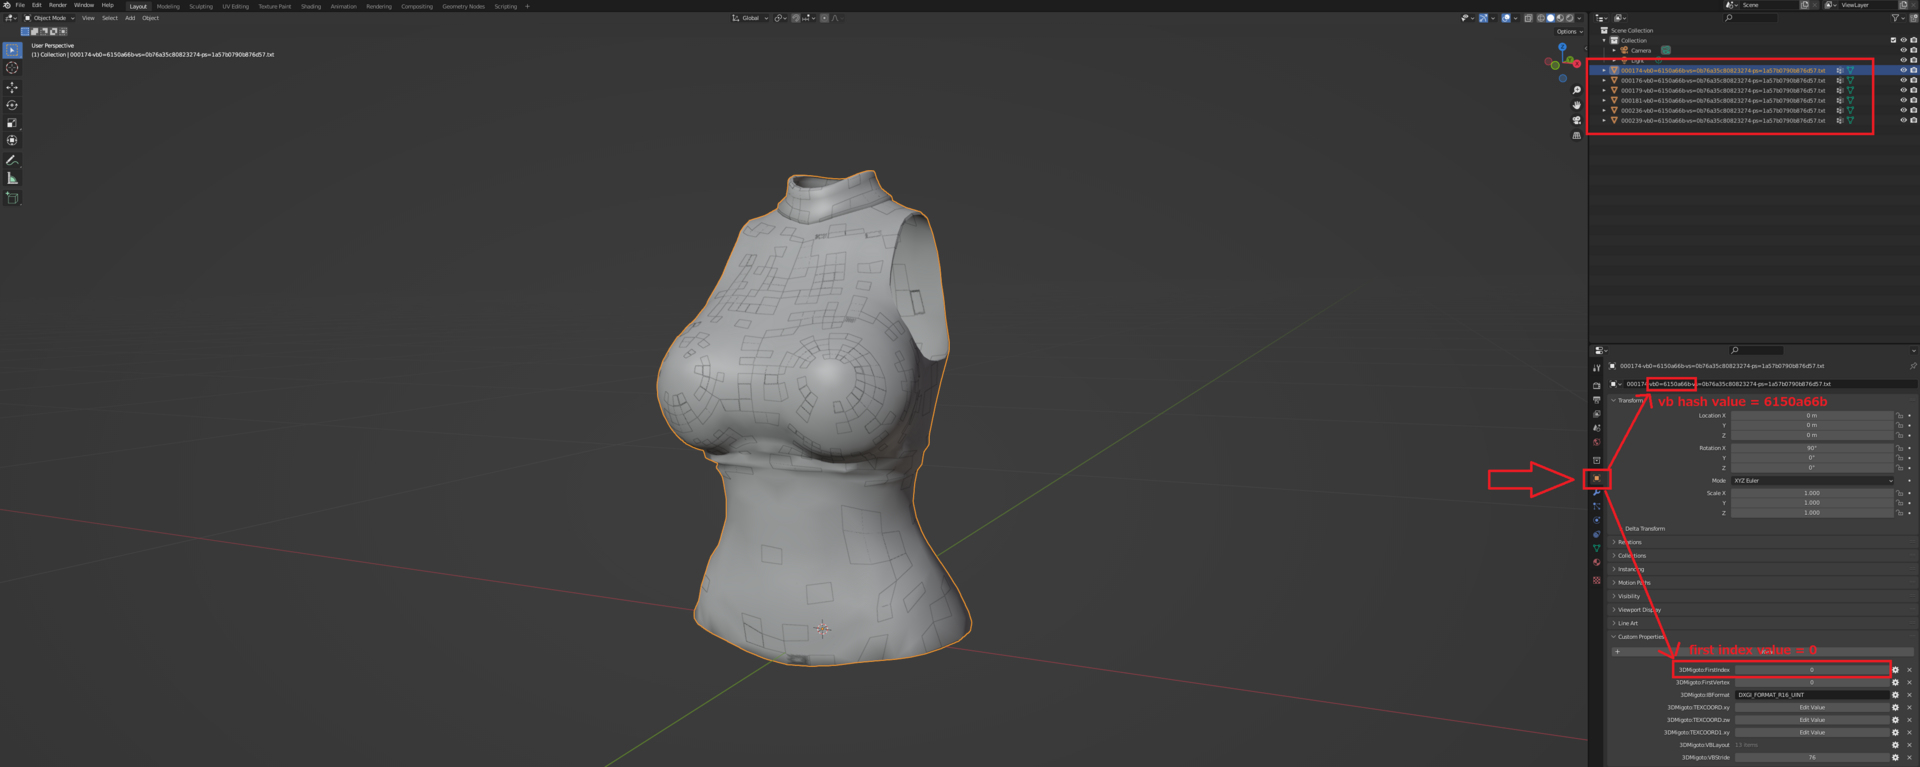Open the Output properties tab
The image size is (1920, 767).
pos(1596,400)
